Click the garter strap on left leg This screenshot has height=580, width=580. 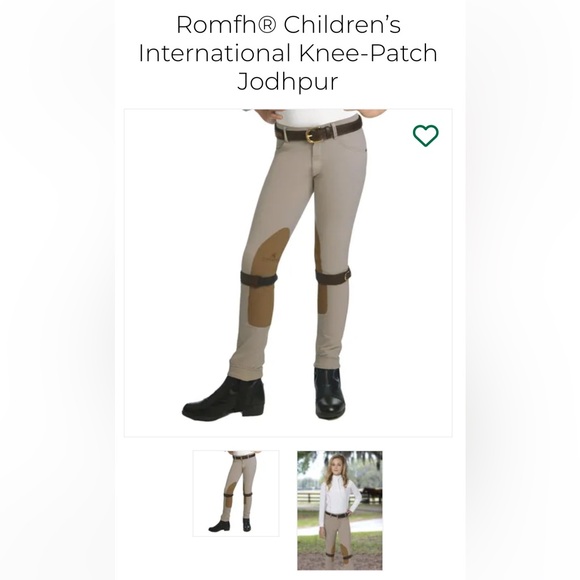point(259,279)
